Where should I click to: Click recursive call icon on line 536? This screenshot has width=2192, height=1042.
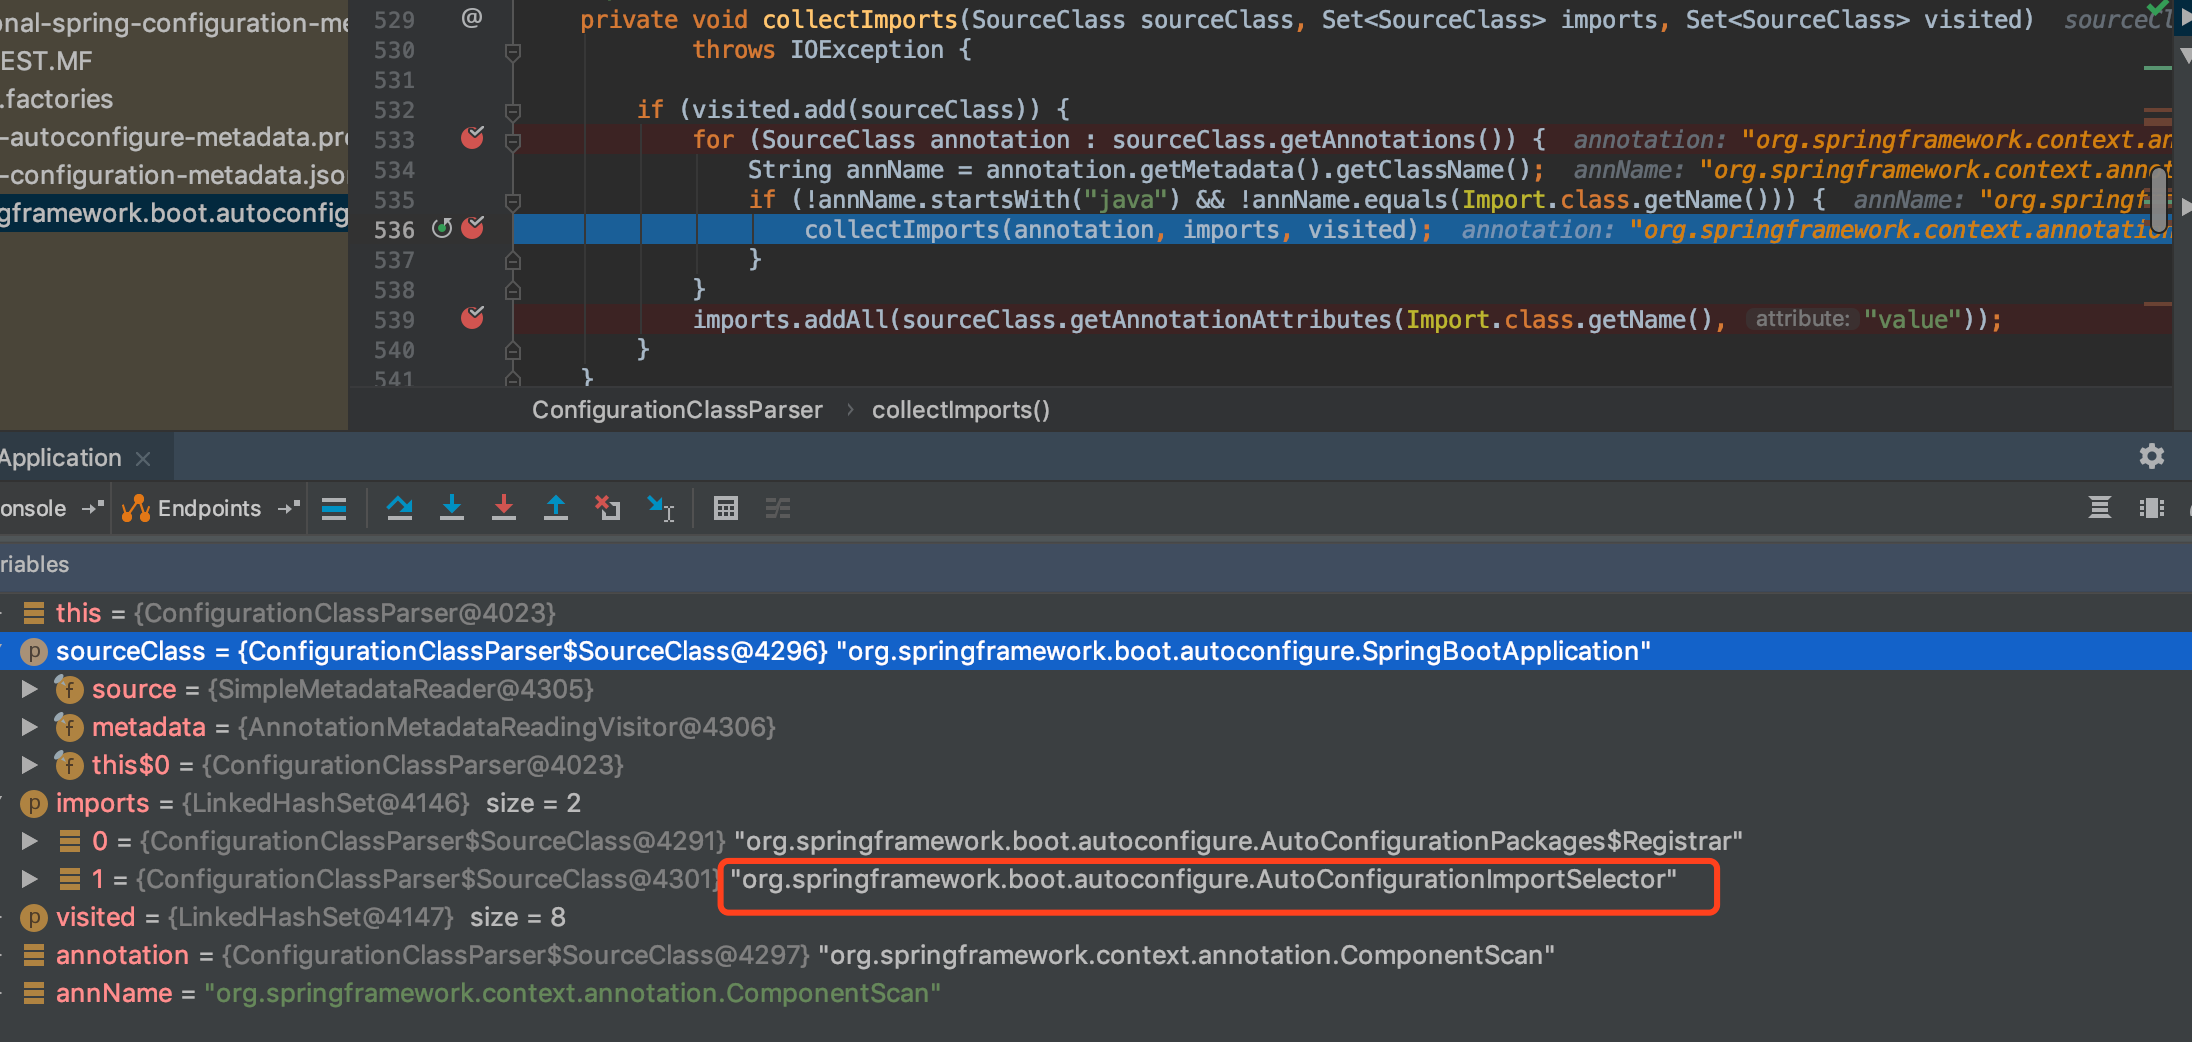point(442,228)
